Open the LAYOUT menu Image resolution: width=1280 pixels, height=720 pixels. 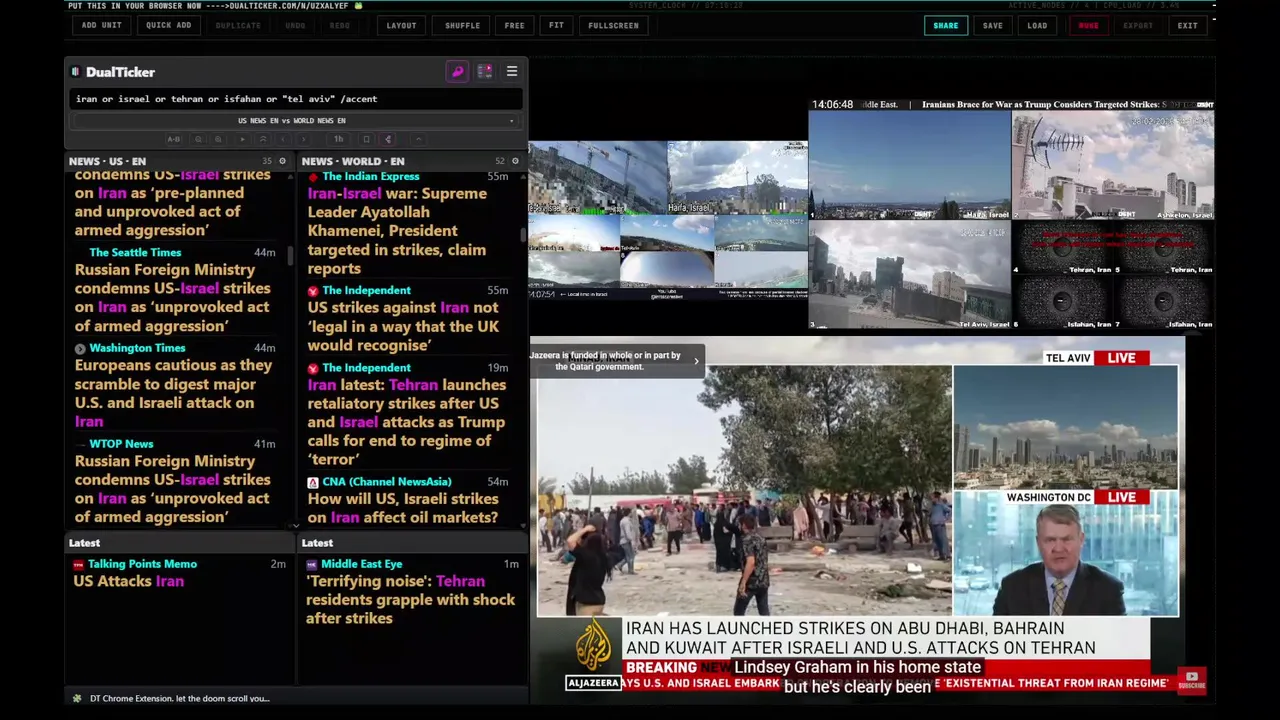point(401,25)
